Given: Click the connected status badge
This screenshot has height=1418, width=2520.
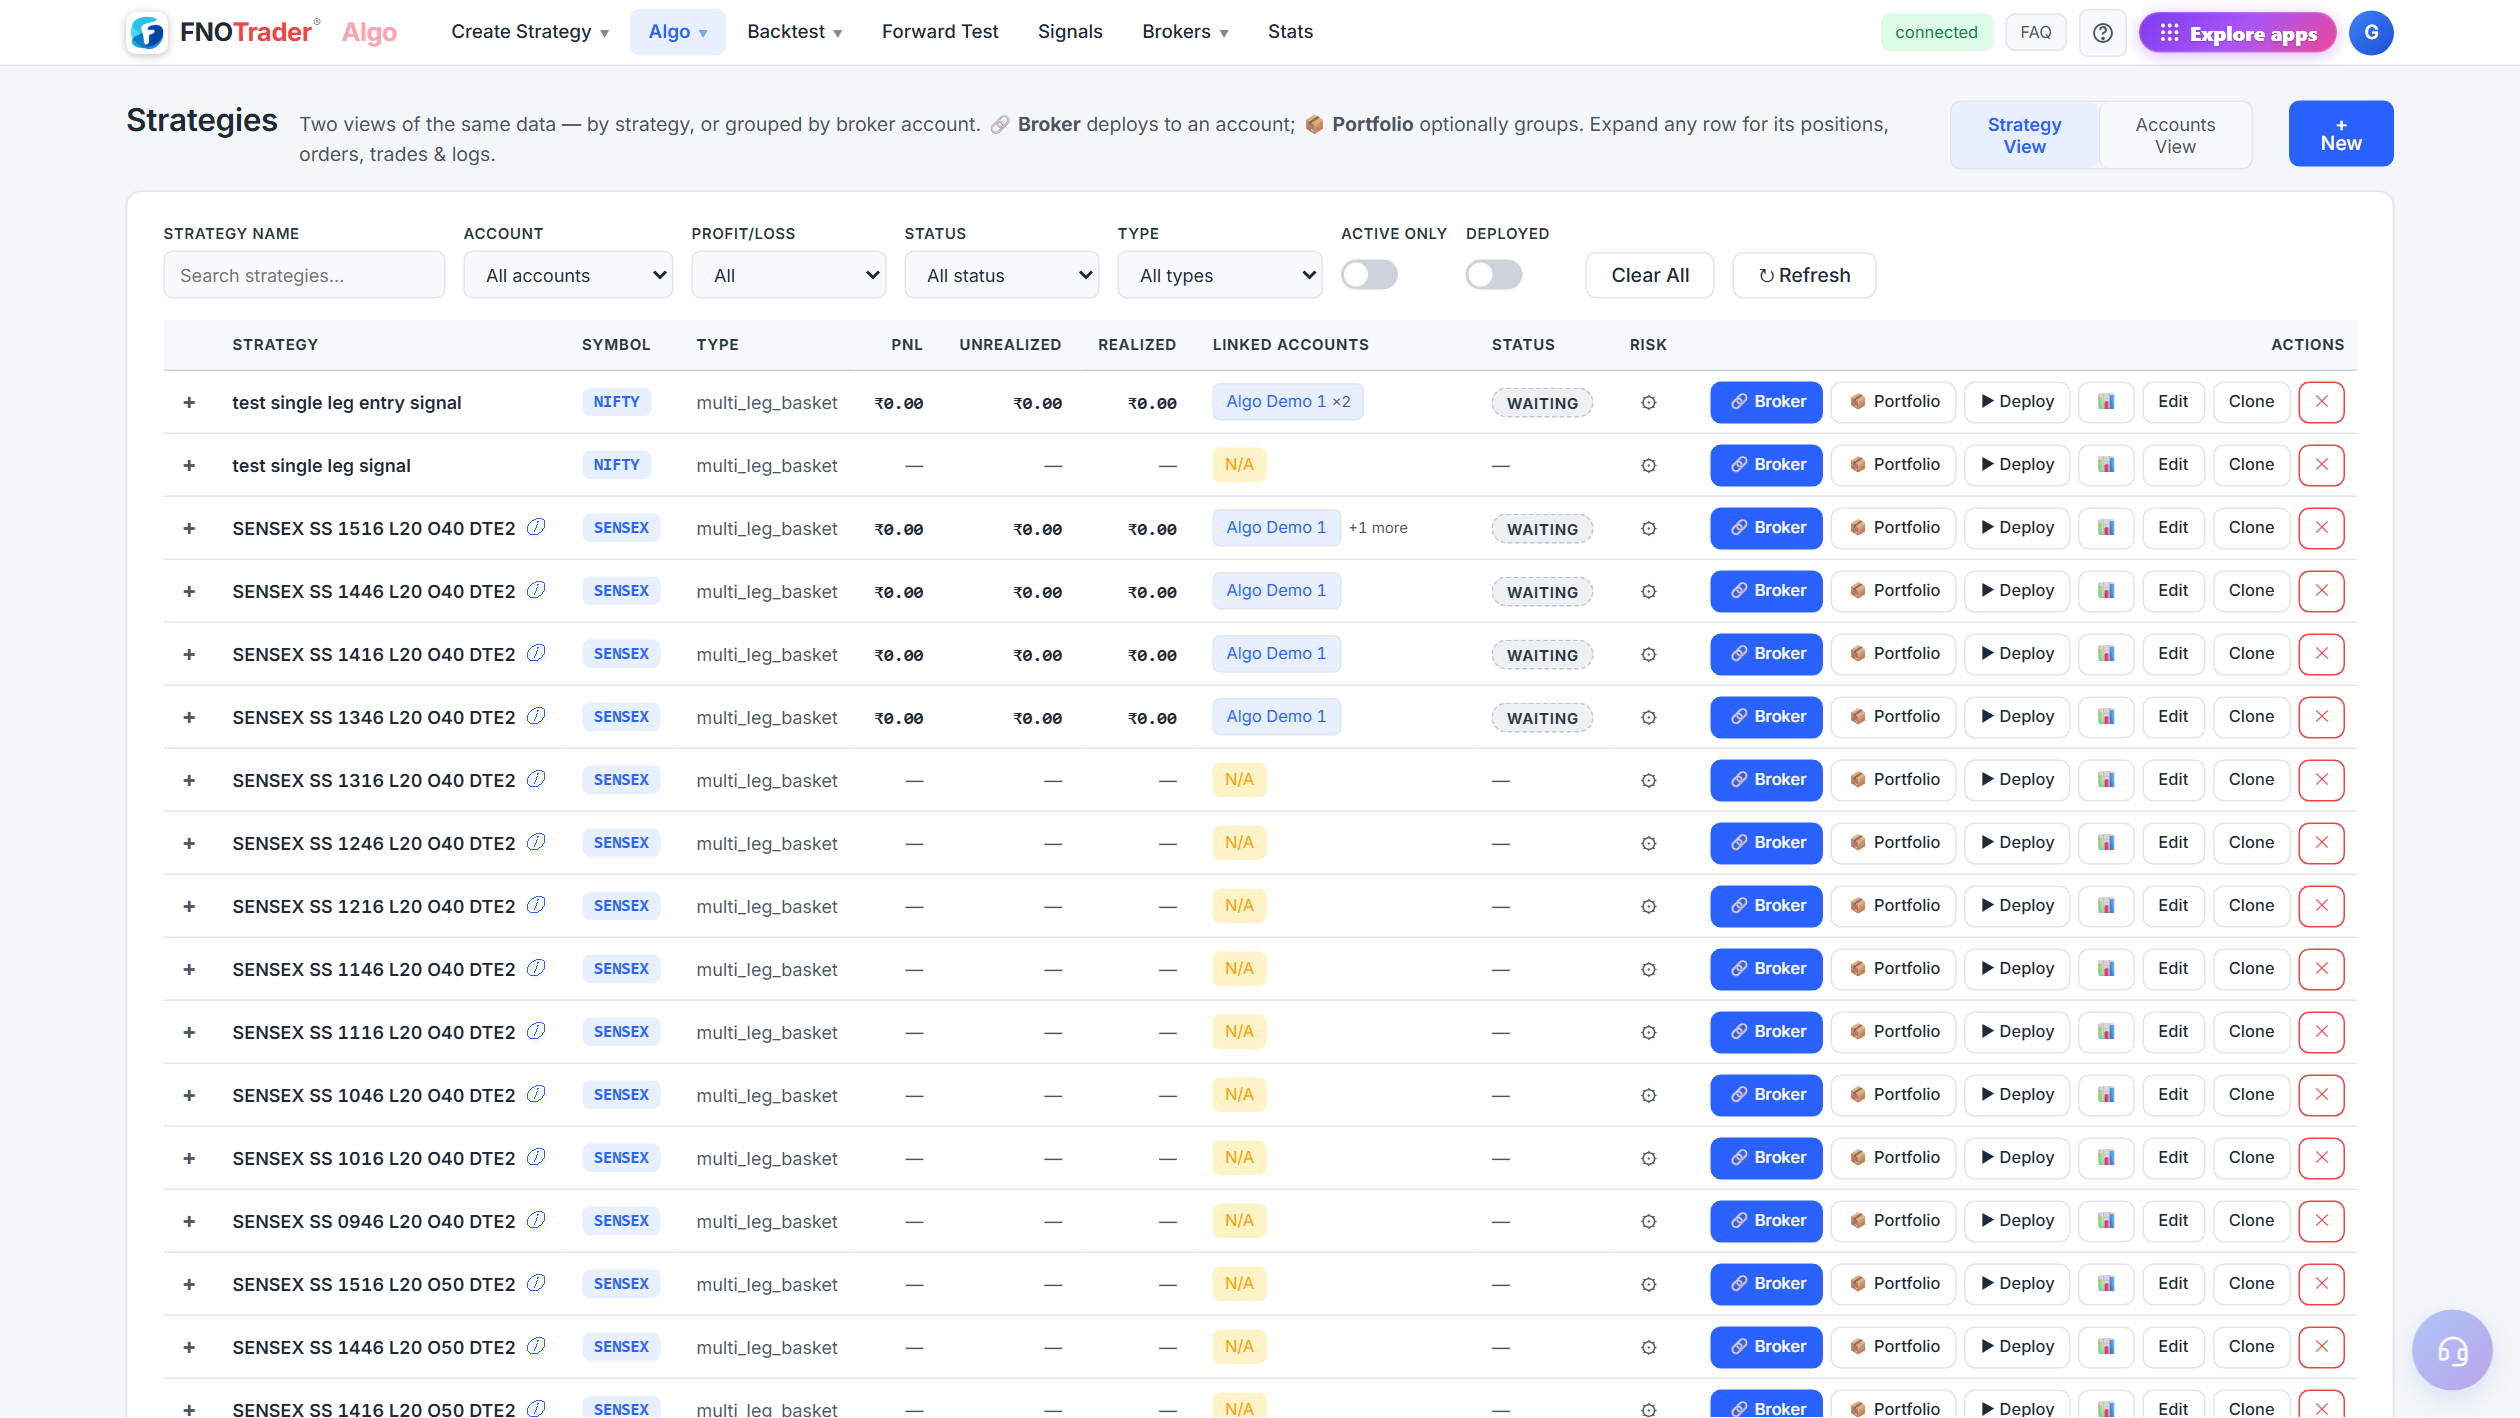Looking at the screenshot, I should [1936, 33].
